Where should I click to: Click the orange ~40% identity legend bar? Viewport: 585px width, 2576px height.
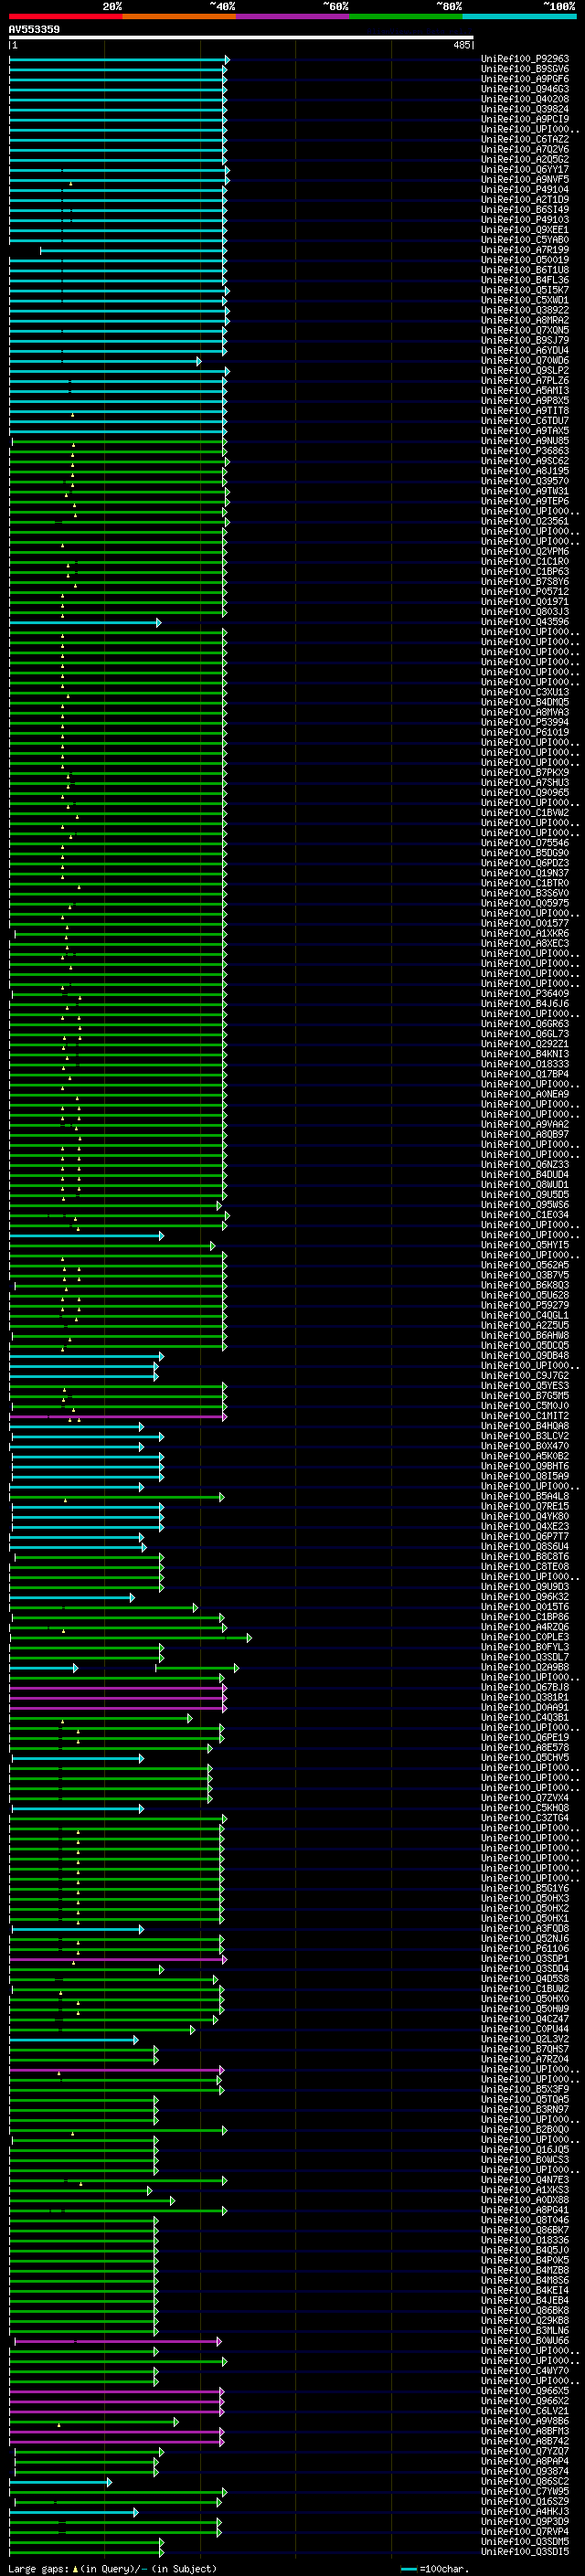click(179, 17)
